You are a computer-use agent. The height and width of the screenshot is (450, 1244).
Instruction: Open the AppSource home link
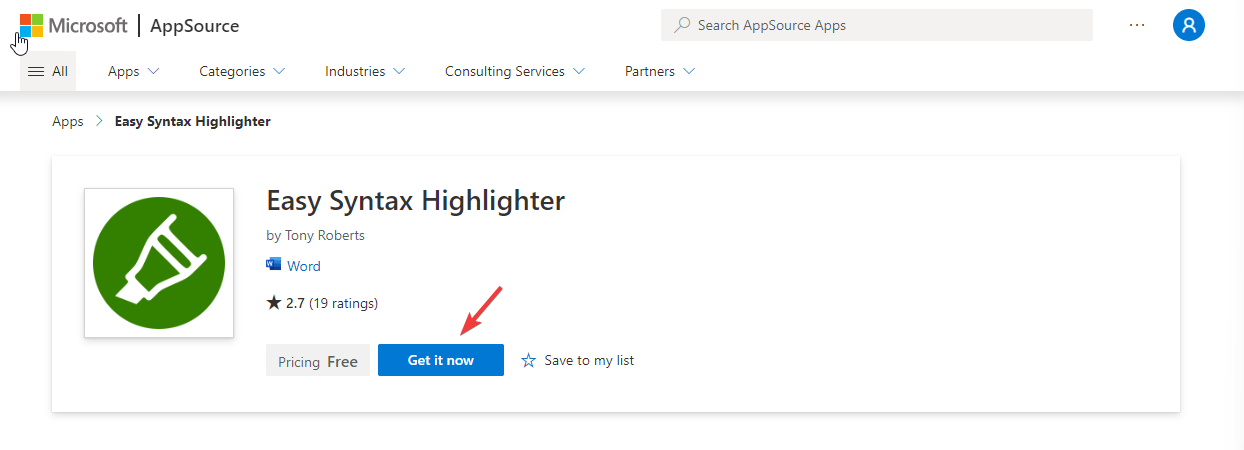pyautogui.click(x=194, y=26)
